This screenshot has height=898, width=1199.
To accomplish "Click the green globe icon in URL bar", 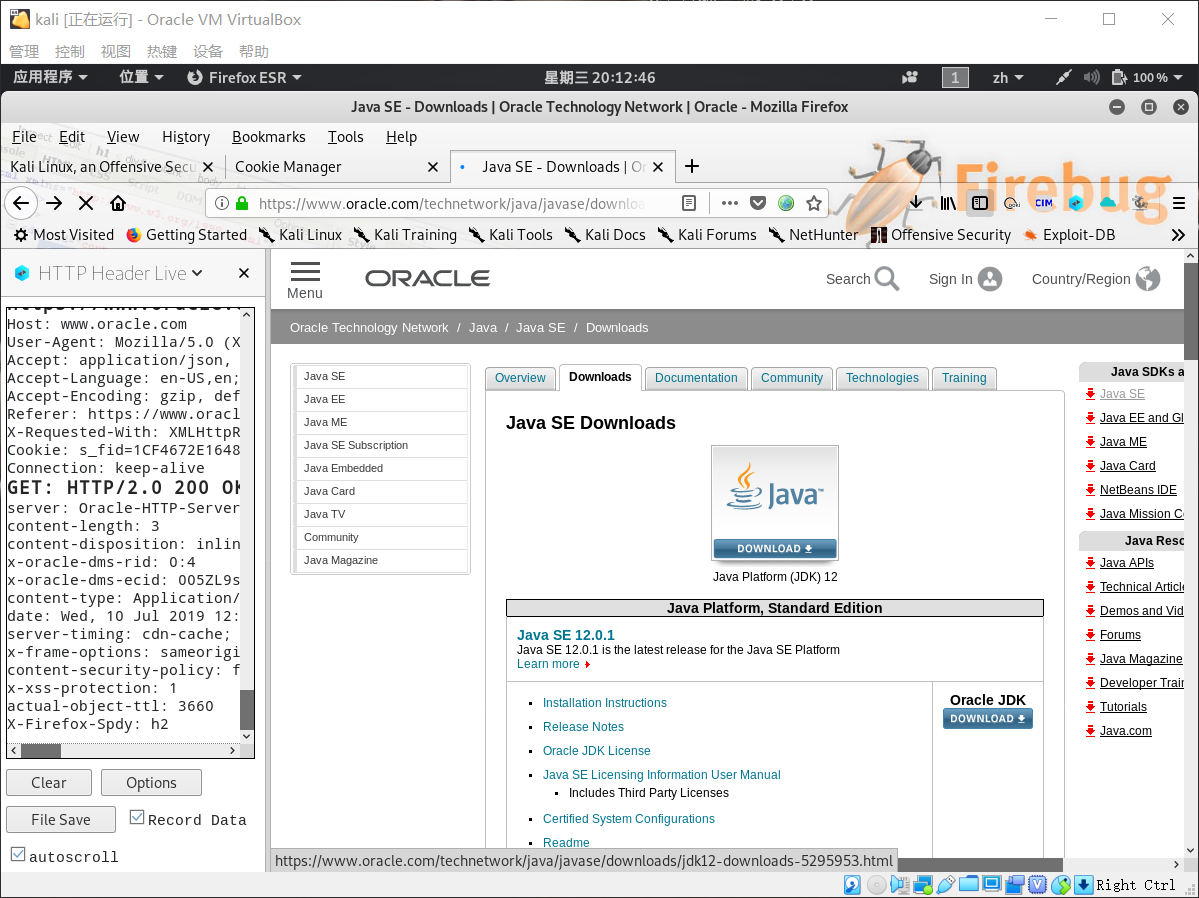I will (x=786, y=203).
